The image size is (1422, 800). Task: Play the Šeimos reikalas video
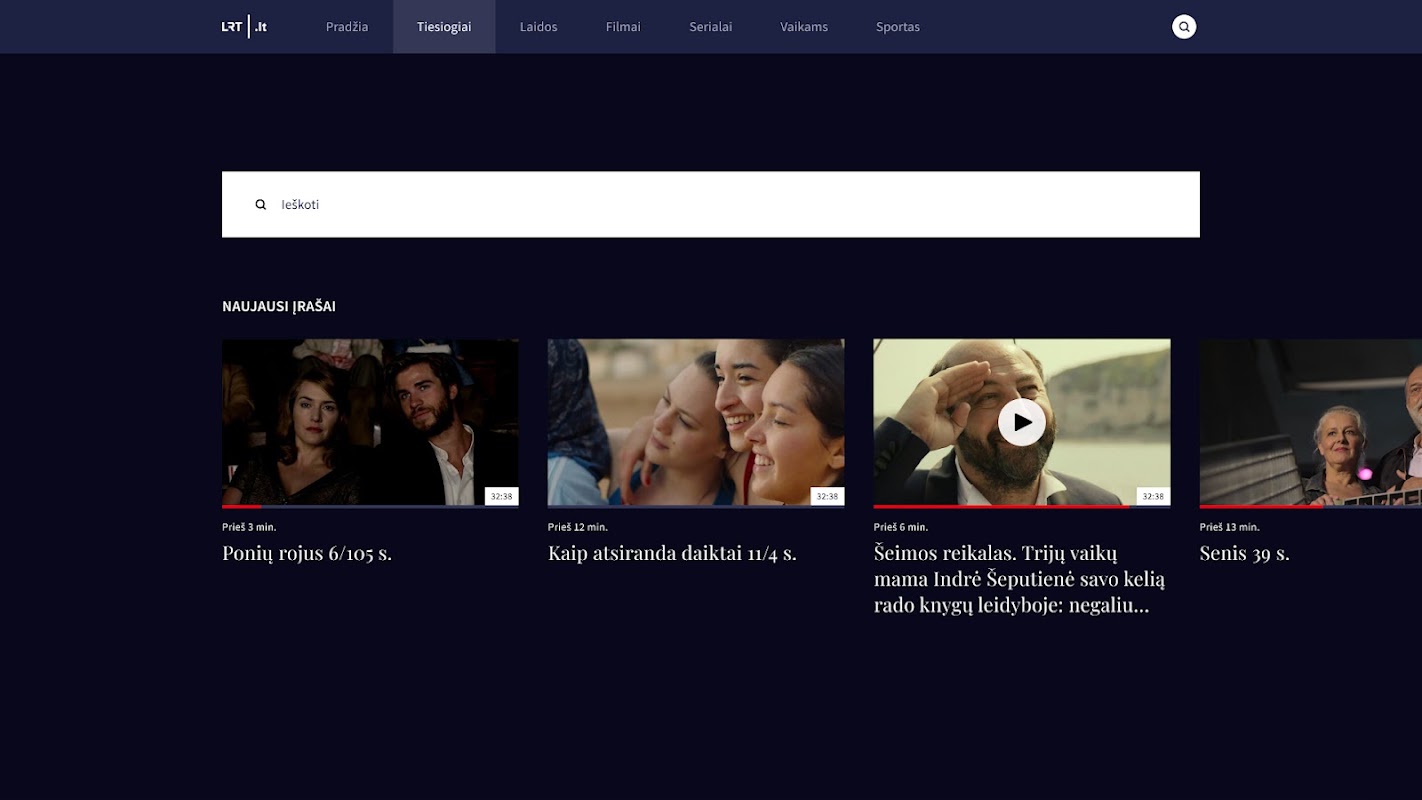[x=1022, y=423]
